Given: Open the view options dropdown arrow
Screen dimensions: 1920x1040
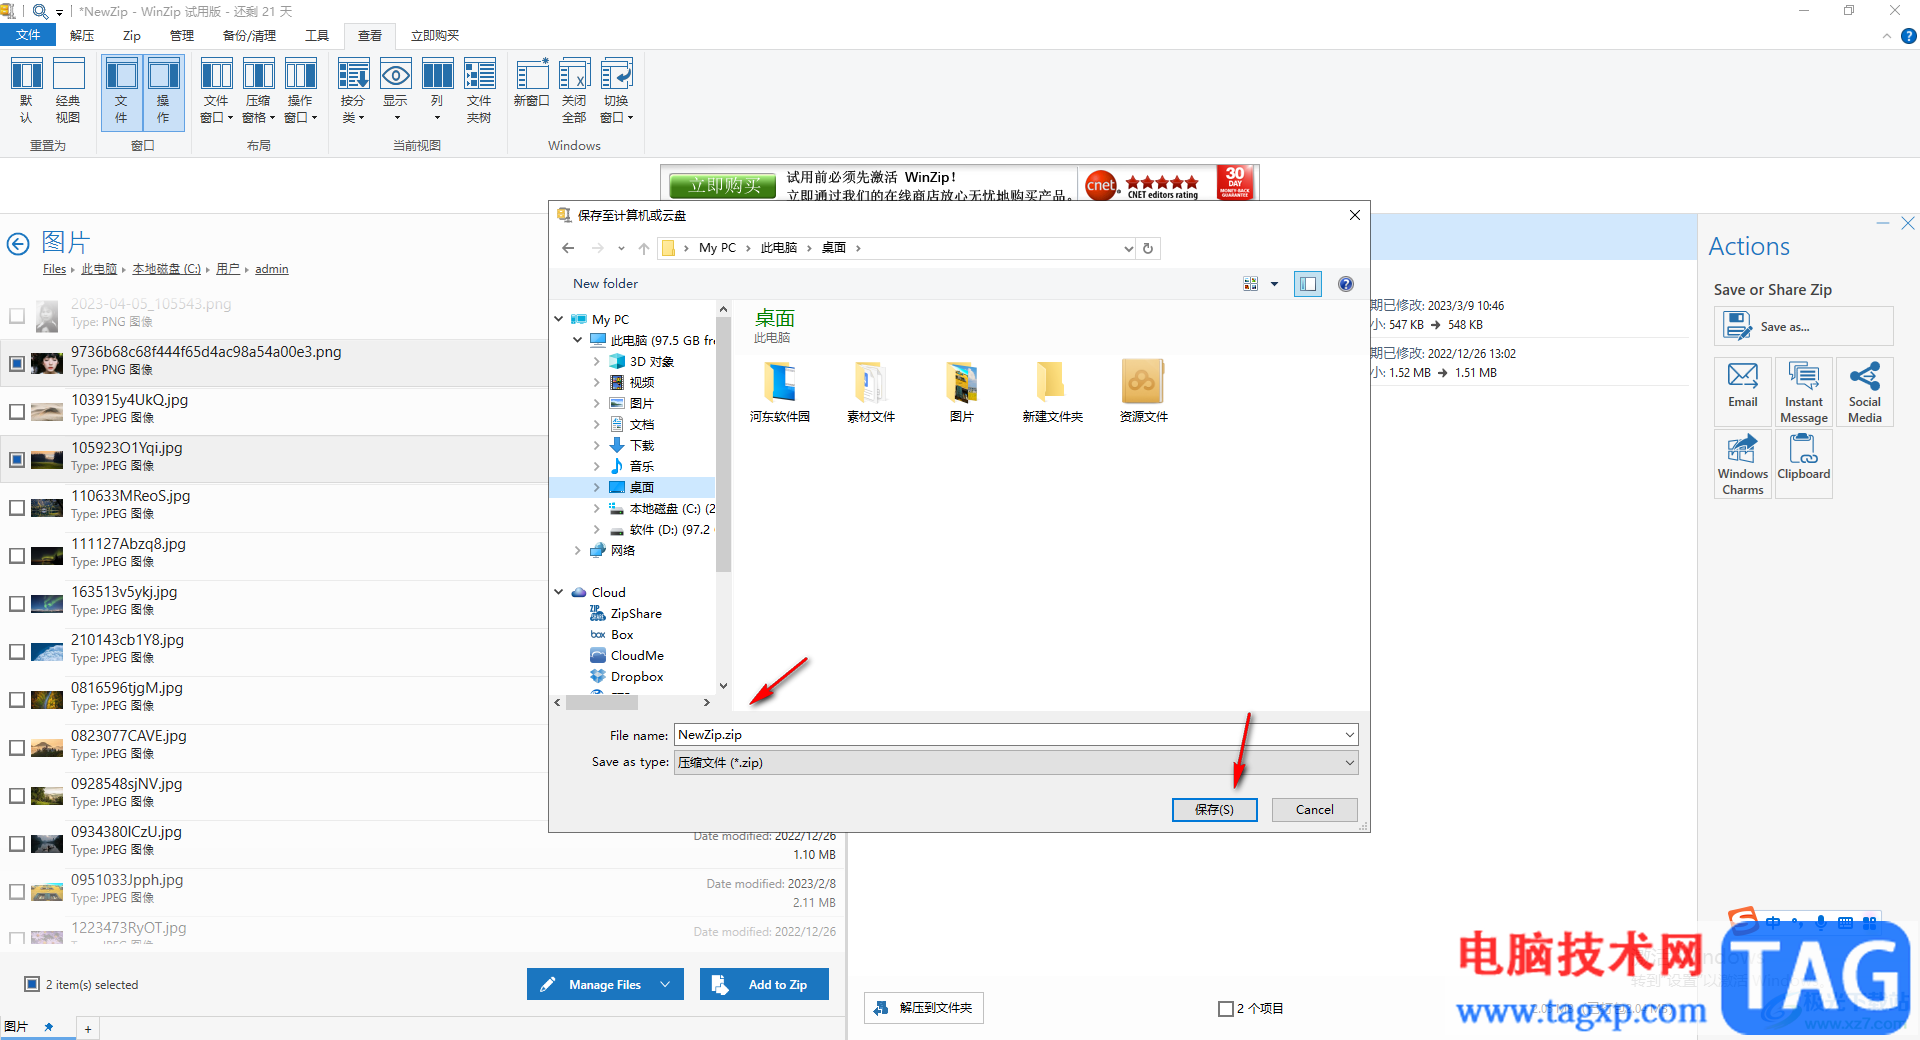Looking at the screenshot, I should (x=1274, y=284).
